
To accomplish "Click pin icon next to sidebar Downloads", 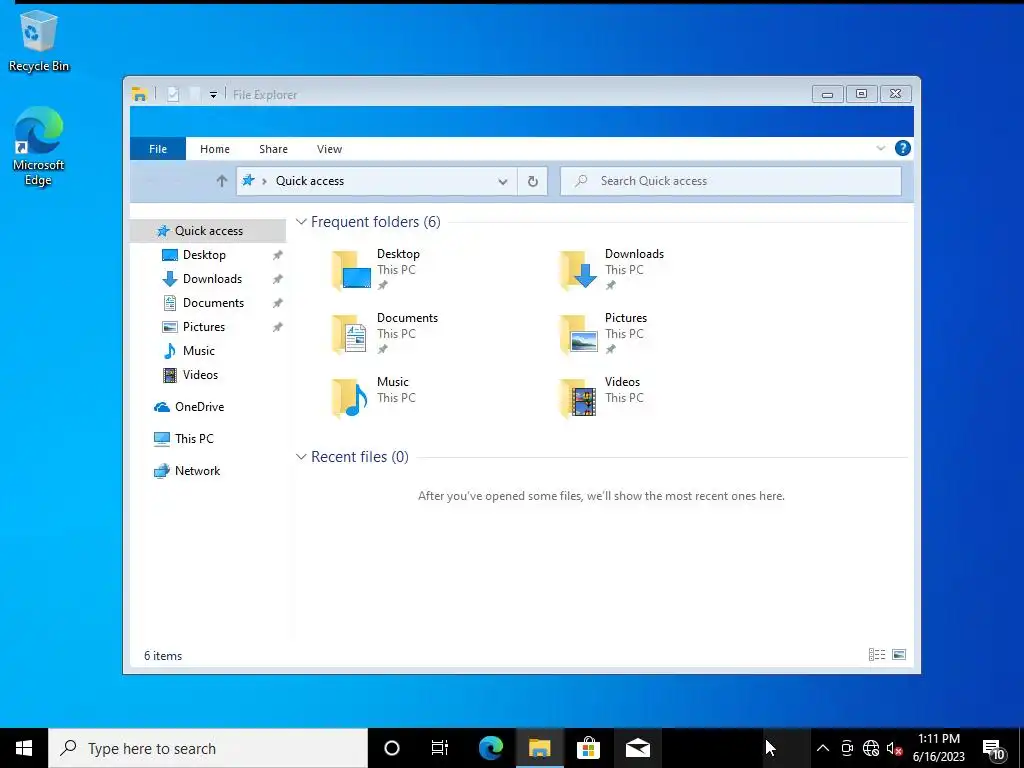I will pos(278,280).
